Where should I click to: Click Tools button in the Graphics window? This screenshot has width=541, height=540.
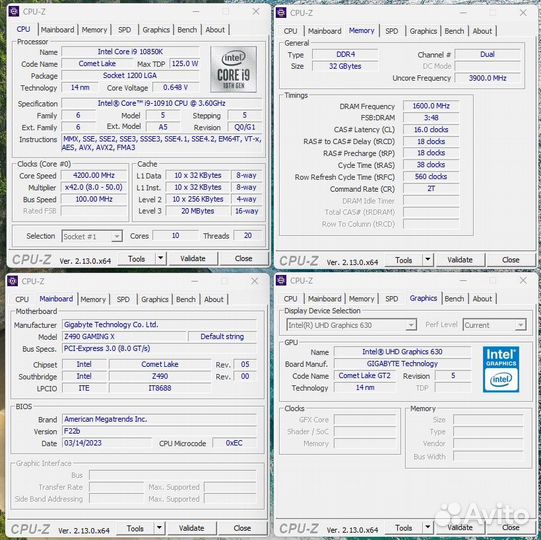coord(404,528)
